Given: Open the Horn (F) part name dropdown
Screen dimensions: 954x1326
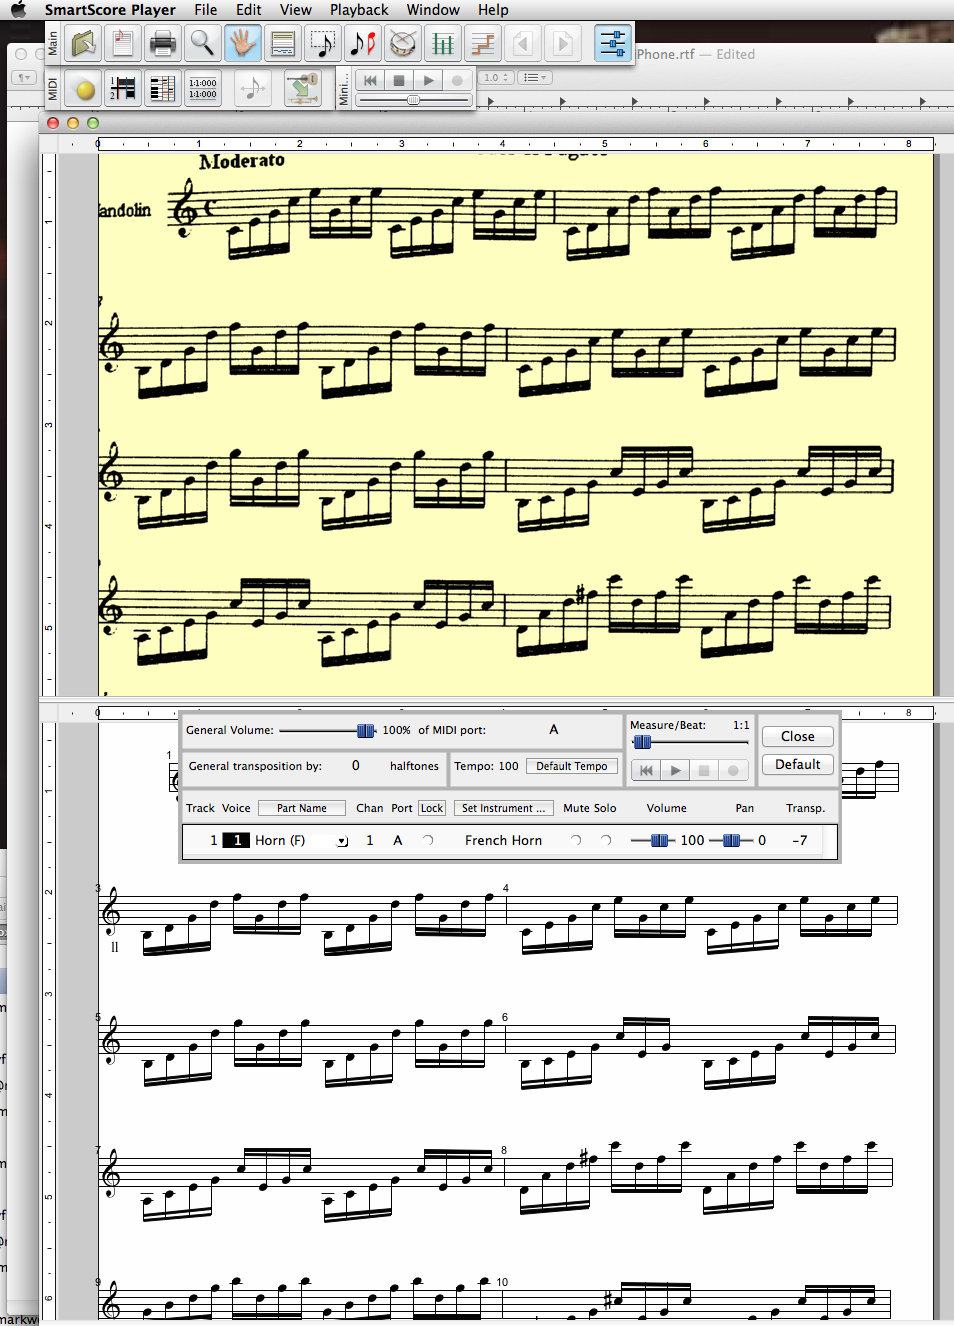Looking at the screenshot, I should (x=342, y=841).
